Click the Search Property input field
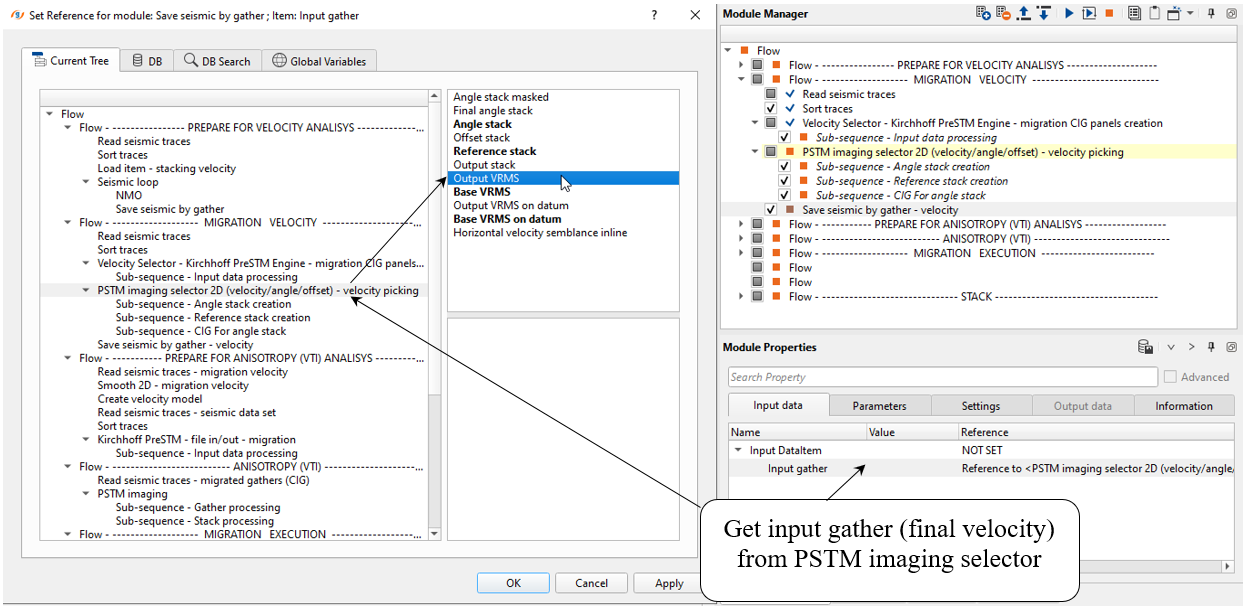The height and width of the screenshot is (609, 1243). tap(942, 377)
